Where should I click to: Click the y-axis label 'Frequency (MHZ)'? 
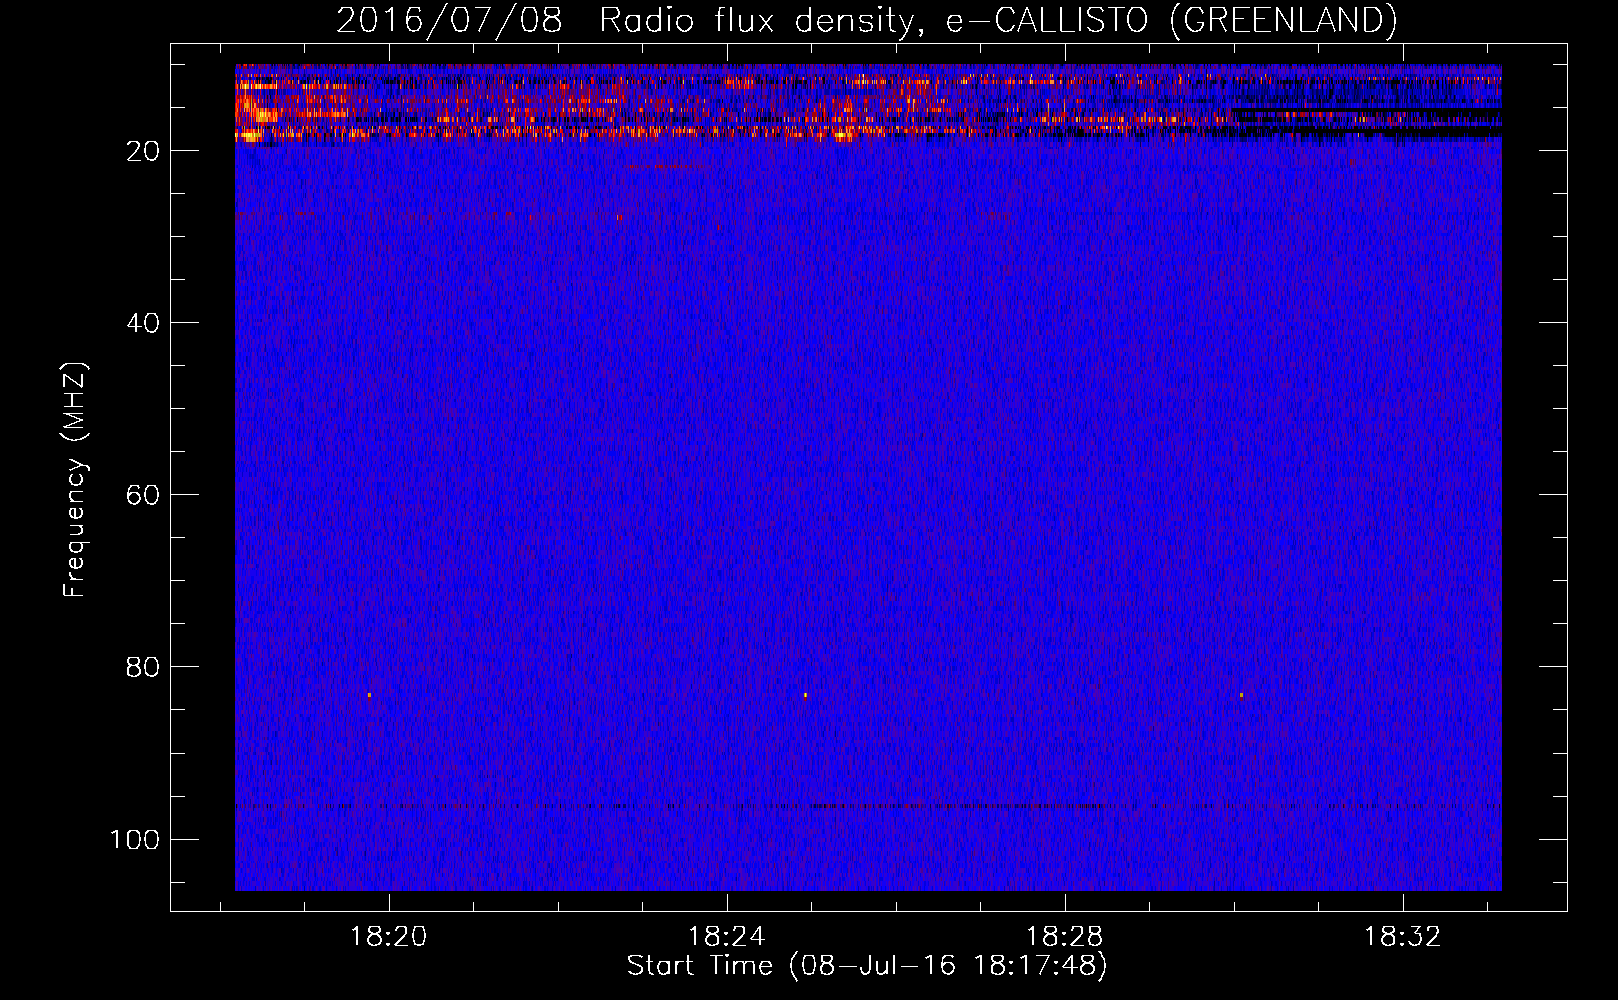click(x=75, y=480)
